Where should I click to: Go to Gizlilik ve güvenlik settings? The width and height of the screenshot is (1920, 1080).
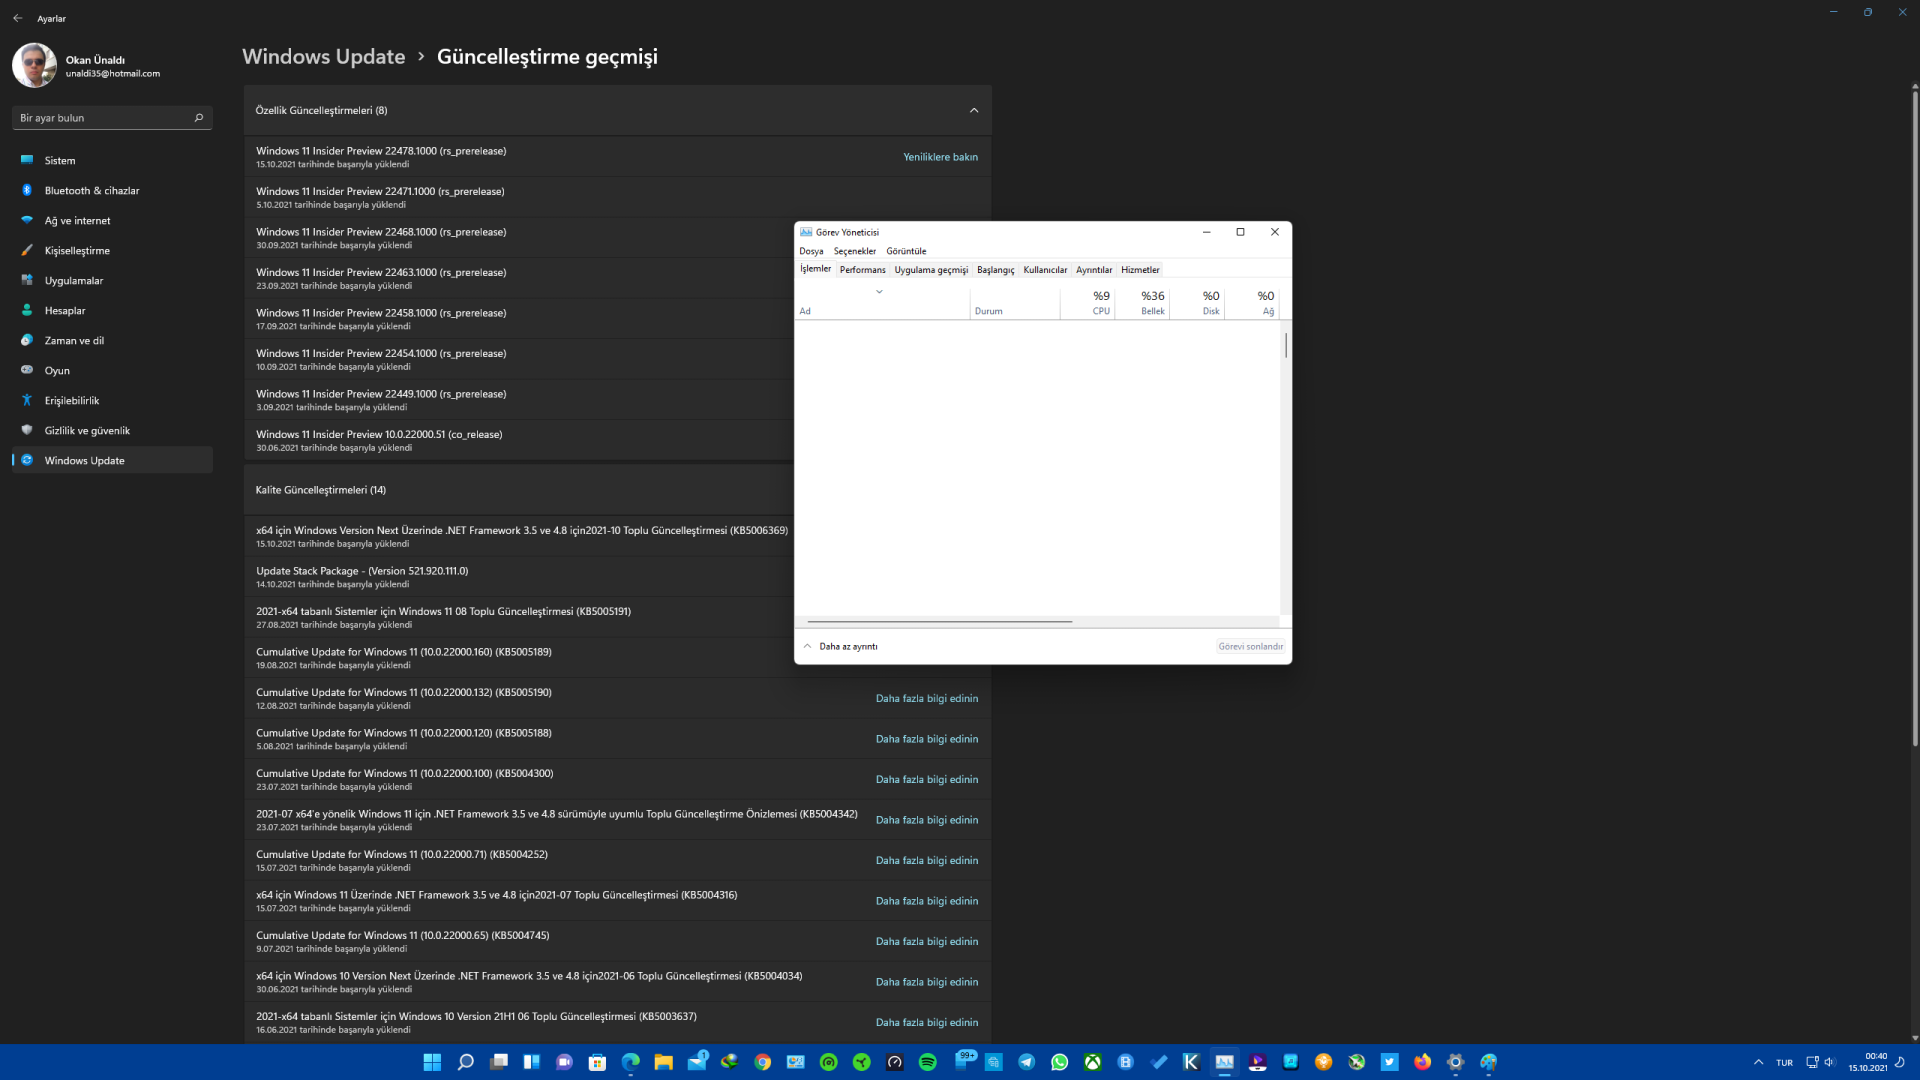coord(87,430)
